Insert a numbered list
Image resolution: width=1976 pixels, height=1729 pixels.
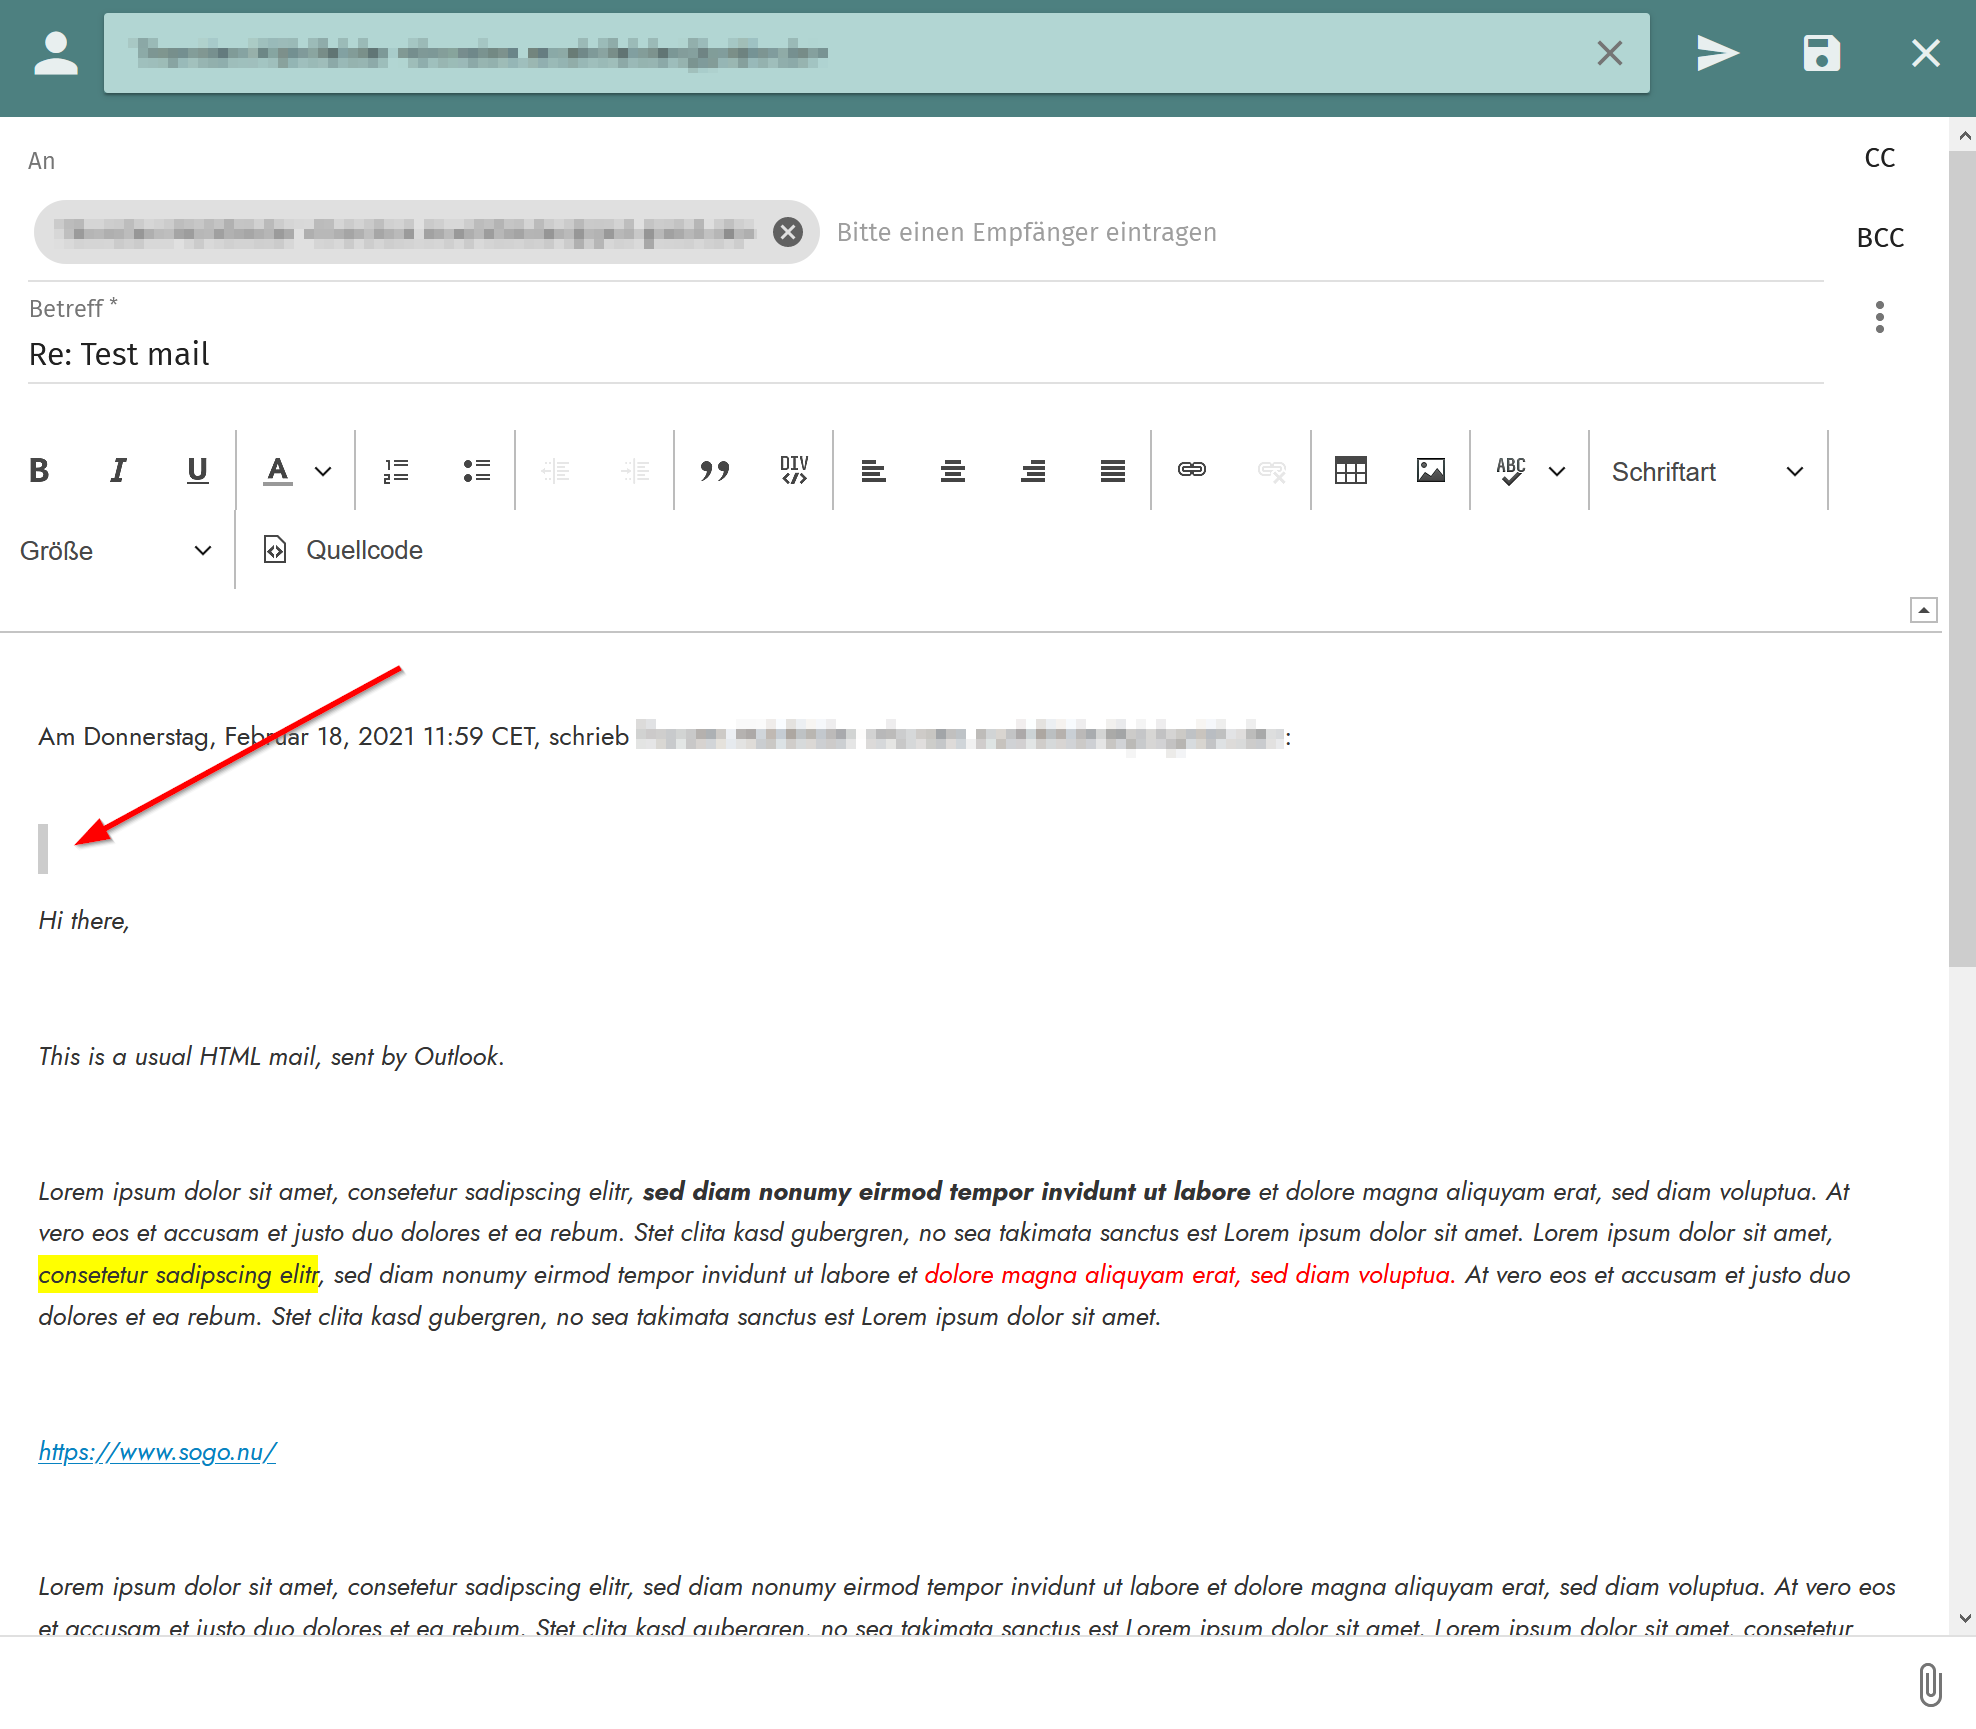(x=396, y=470)
